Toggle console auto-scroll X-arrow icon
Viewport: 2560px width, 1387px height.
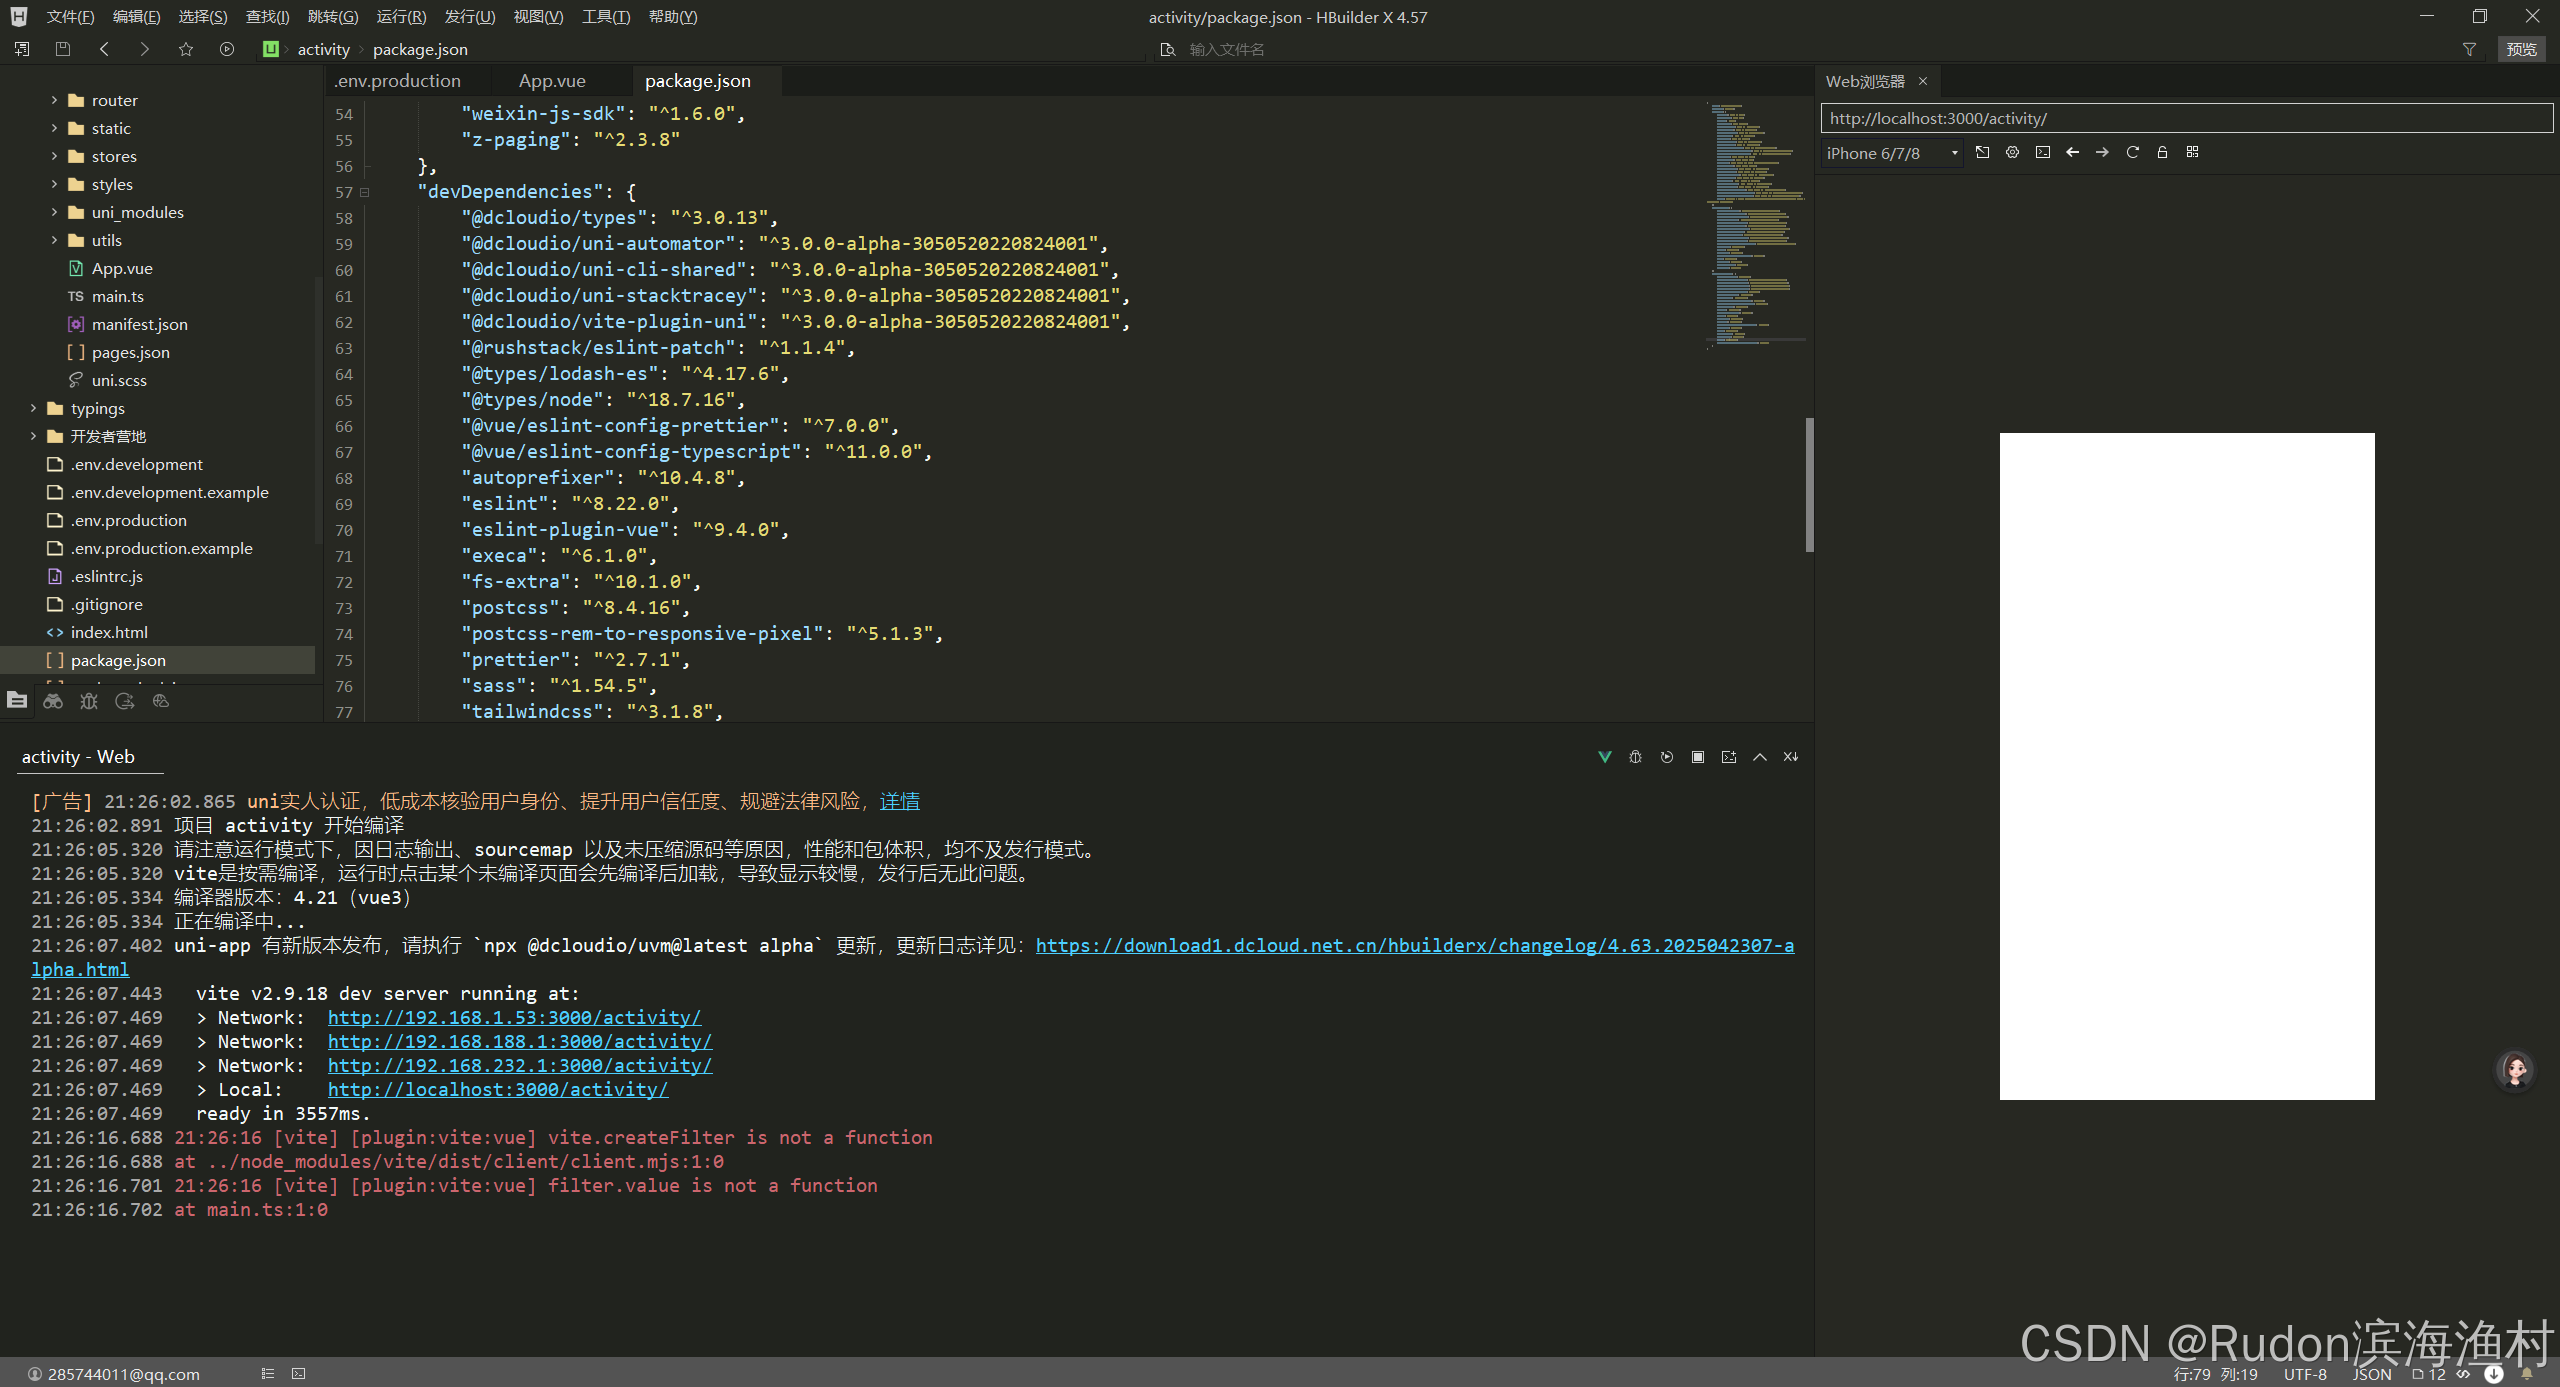tap(1790, 757)
